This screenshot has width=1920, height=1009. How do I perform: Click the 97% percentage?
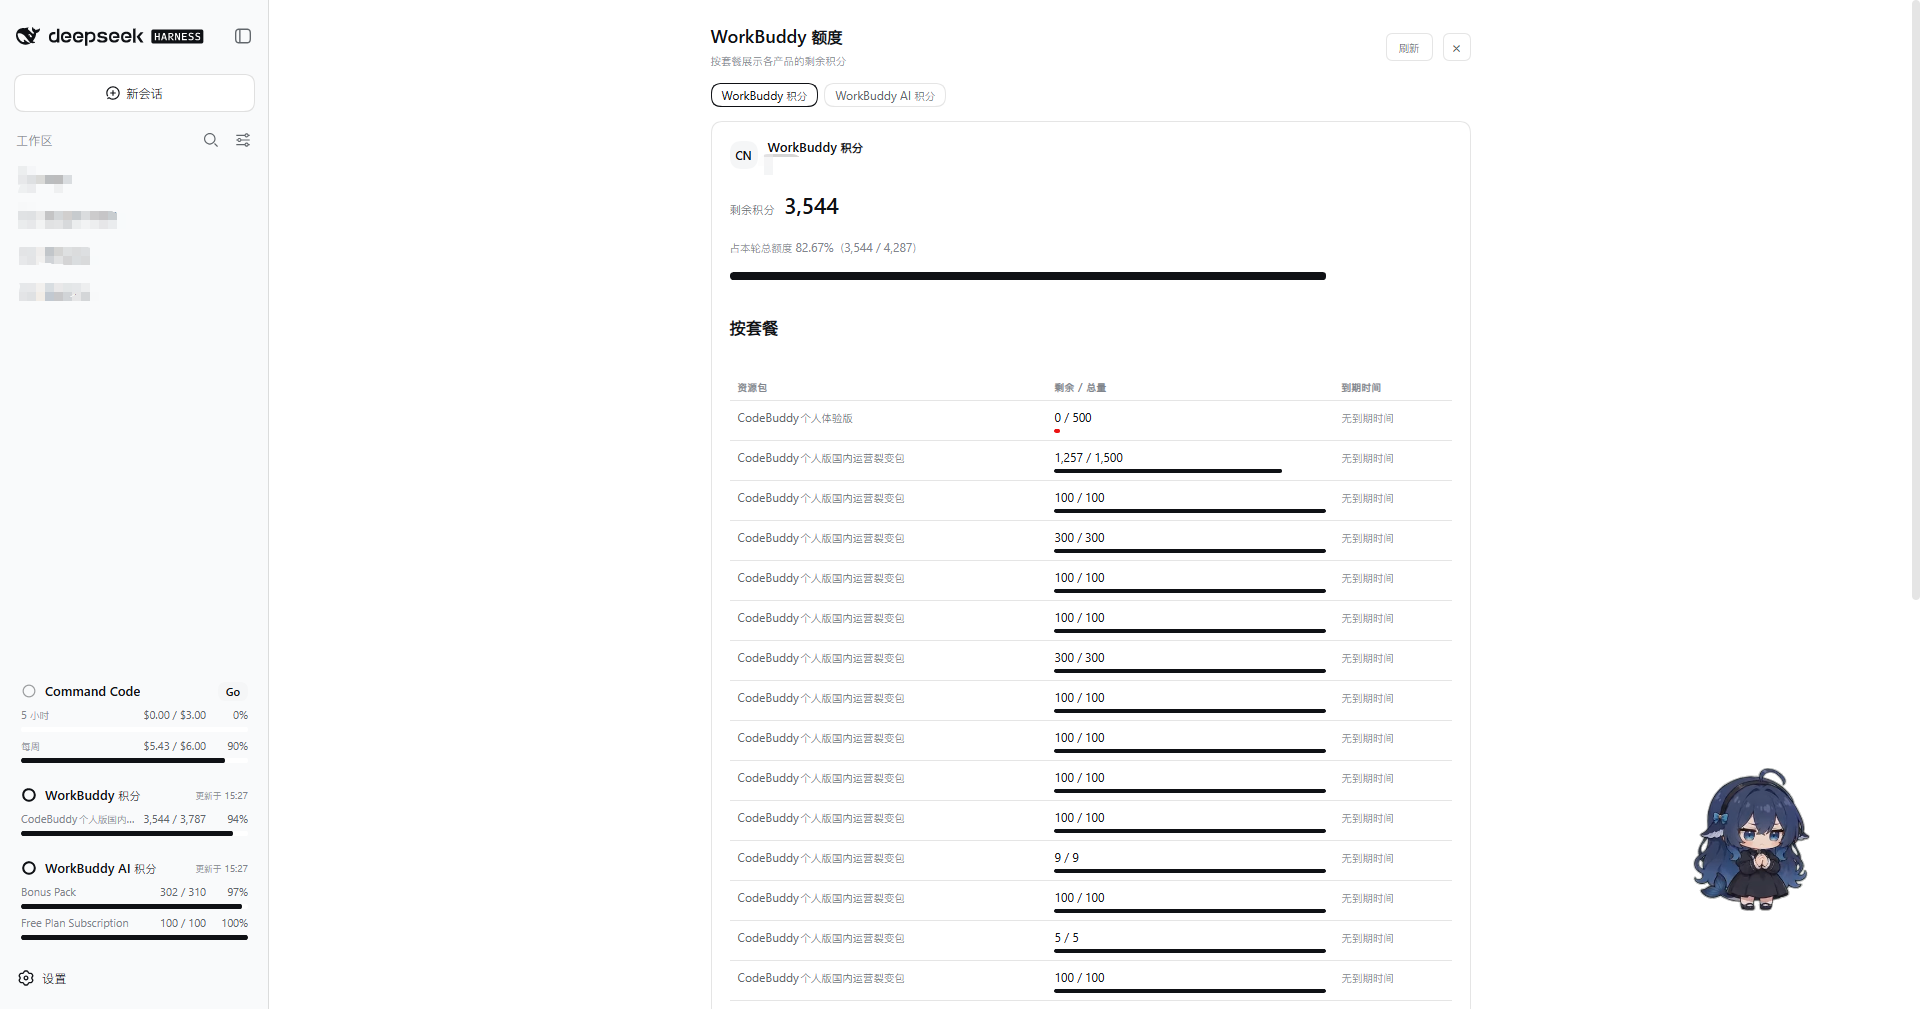[x=238, y=893]
